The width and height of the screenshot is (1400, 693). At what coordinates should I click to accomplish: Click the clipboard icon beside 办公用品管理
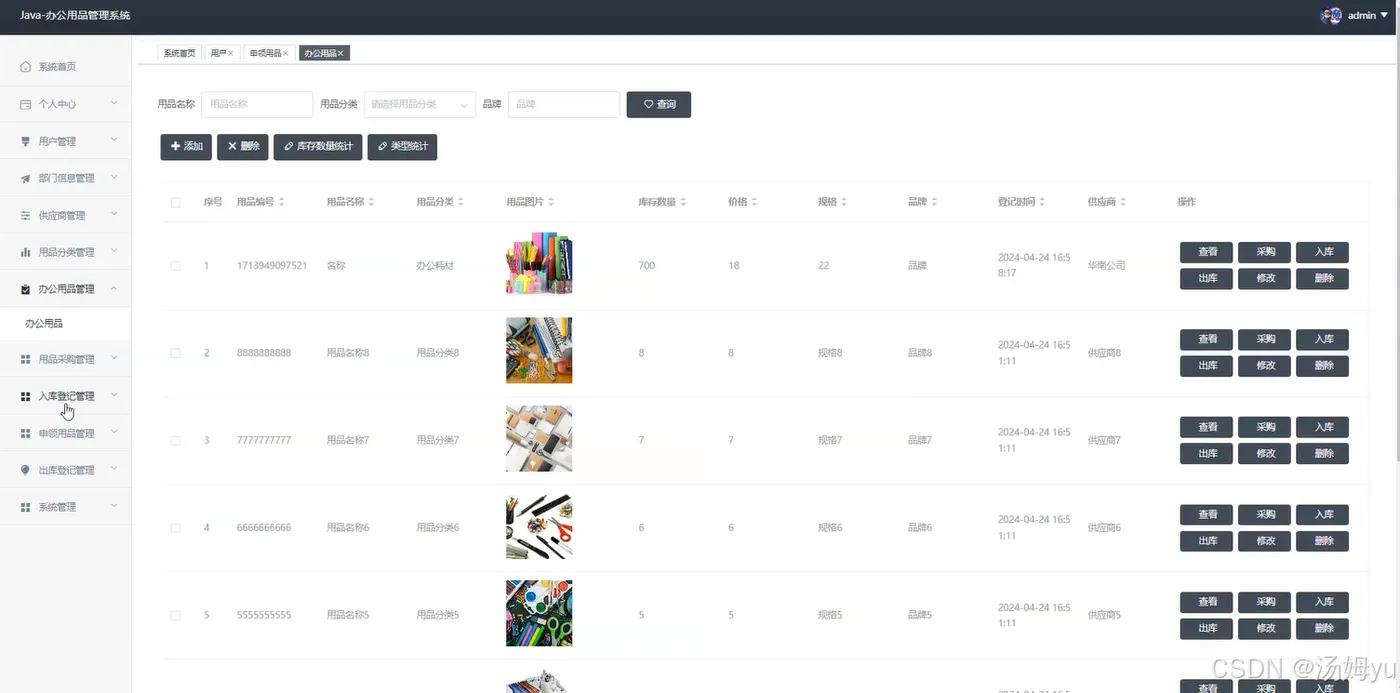click(26, 289)
